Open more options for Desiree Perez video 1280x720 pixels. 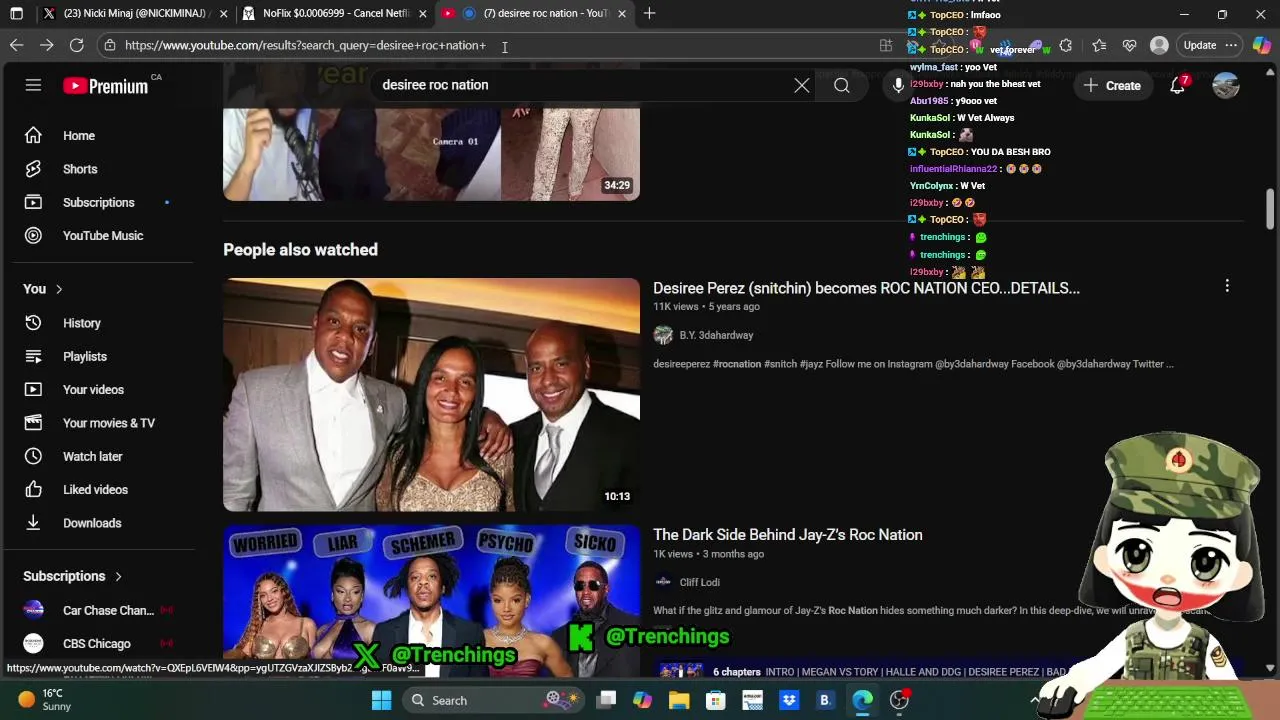tap(1227, 287)
